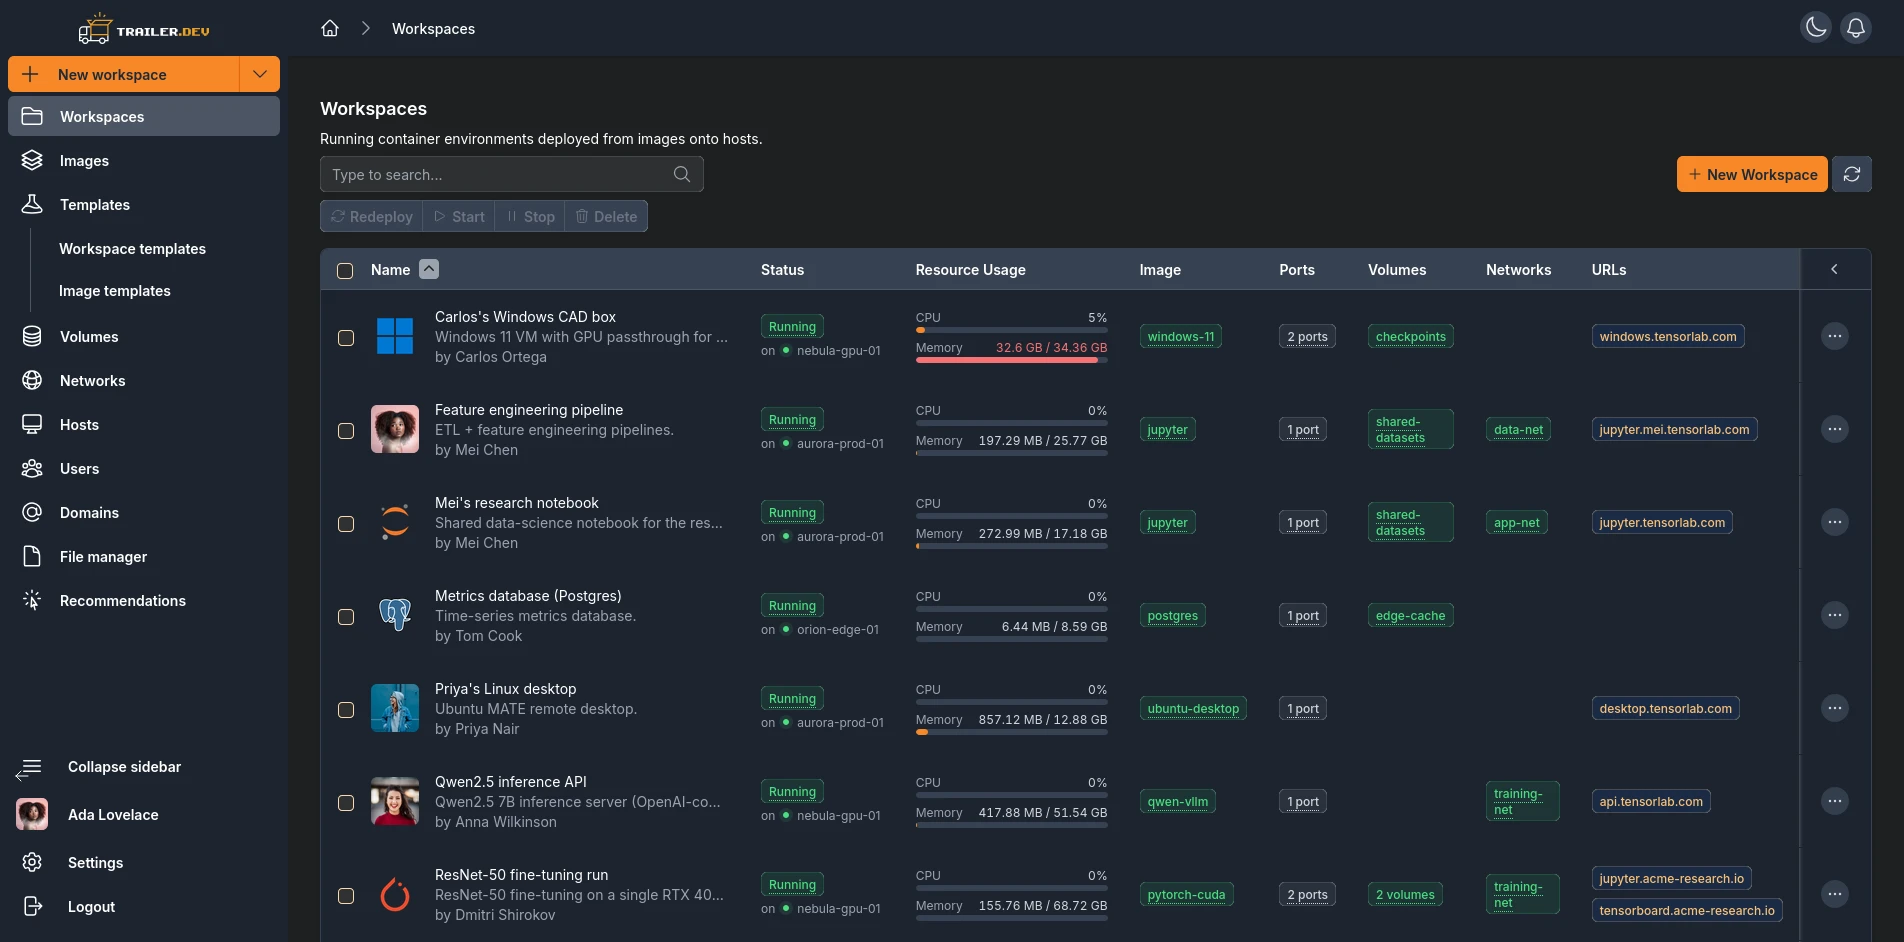This screenshot has height=942, width=1904.
Task: Click orange New workspace sidebar button
Action: [124, 74]
